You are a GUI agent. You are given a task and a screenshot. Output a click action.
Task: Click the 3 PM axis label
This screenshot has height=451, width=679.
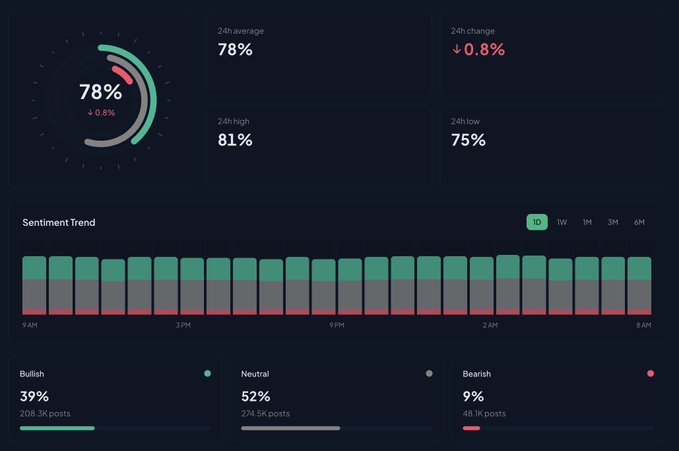coord(183,325)
